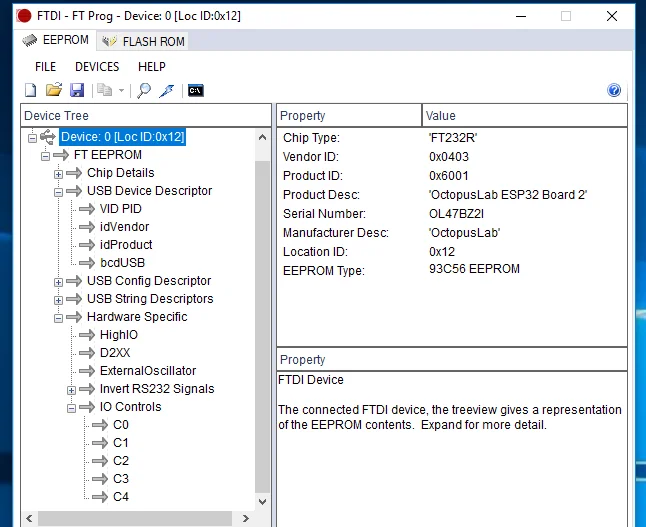Click the horizontal scroll right arrow
This screenshot has width=646, height=527.
[246, 518]
